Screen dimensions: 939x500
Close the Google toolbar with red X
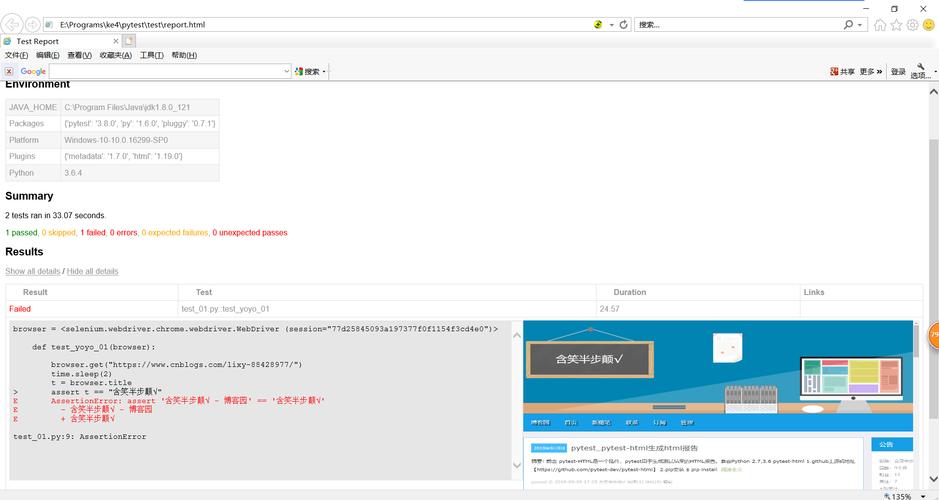coord(9,71)
